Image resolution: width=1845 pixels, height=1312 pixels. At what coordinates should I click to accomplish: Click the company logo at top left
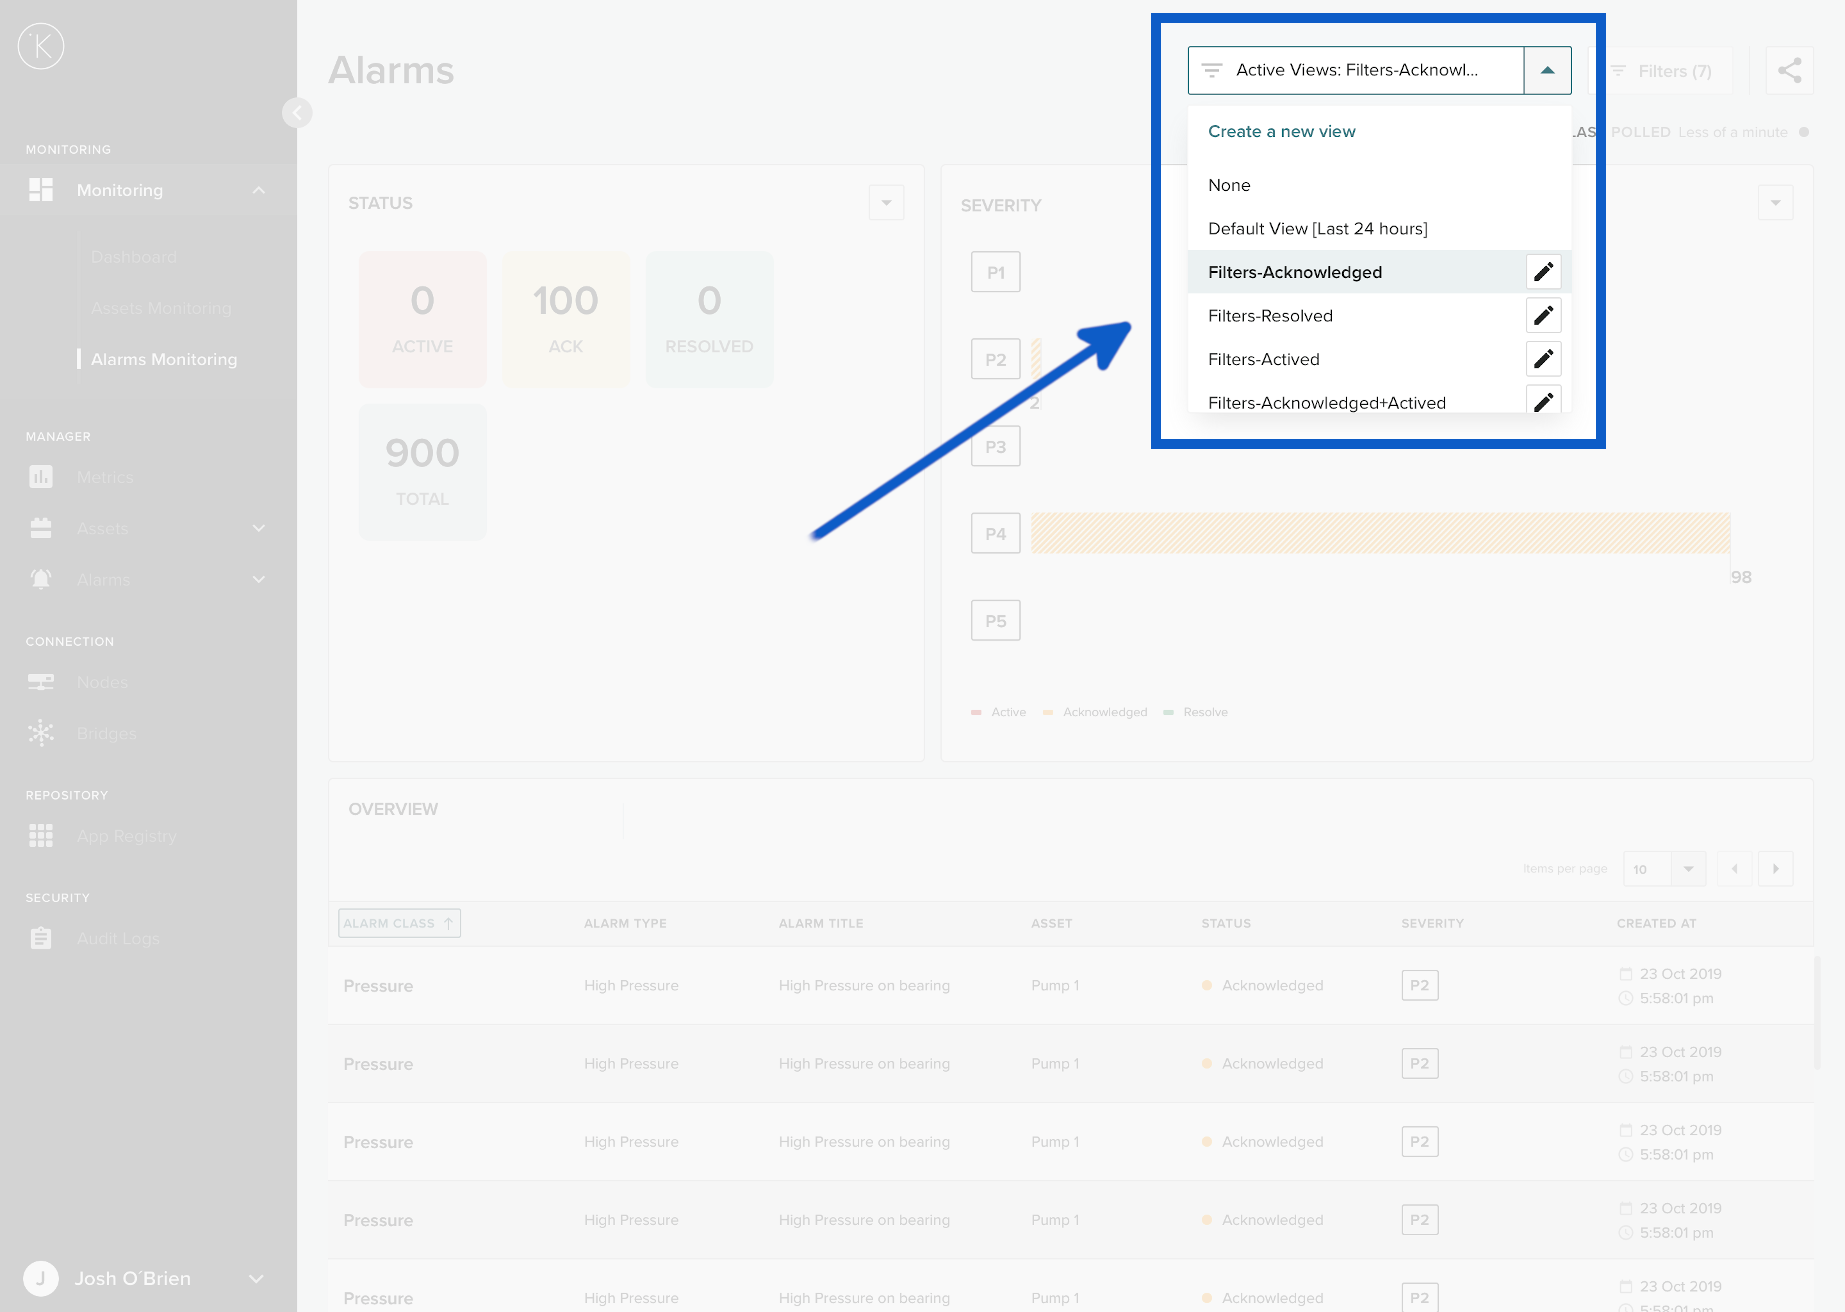point(41,46)
